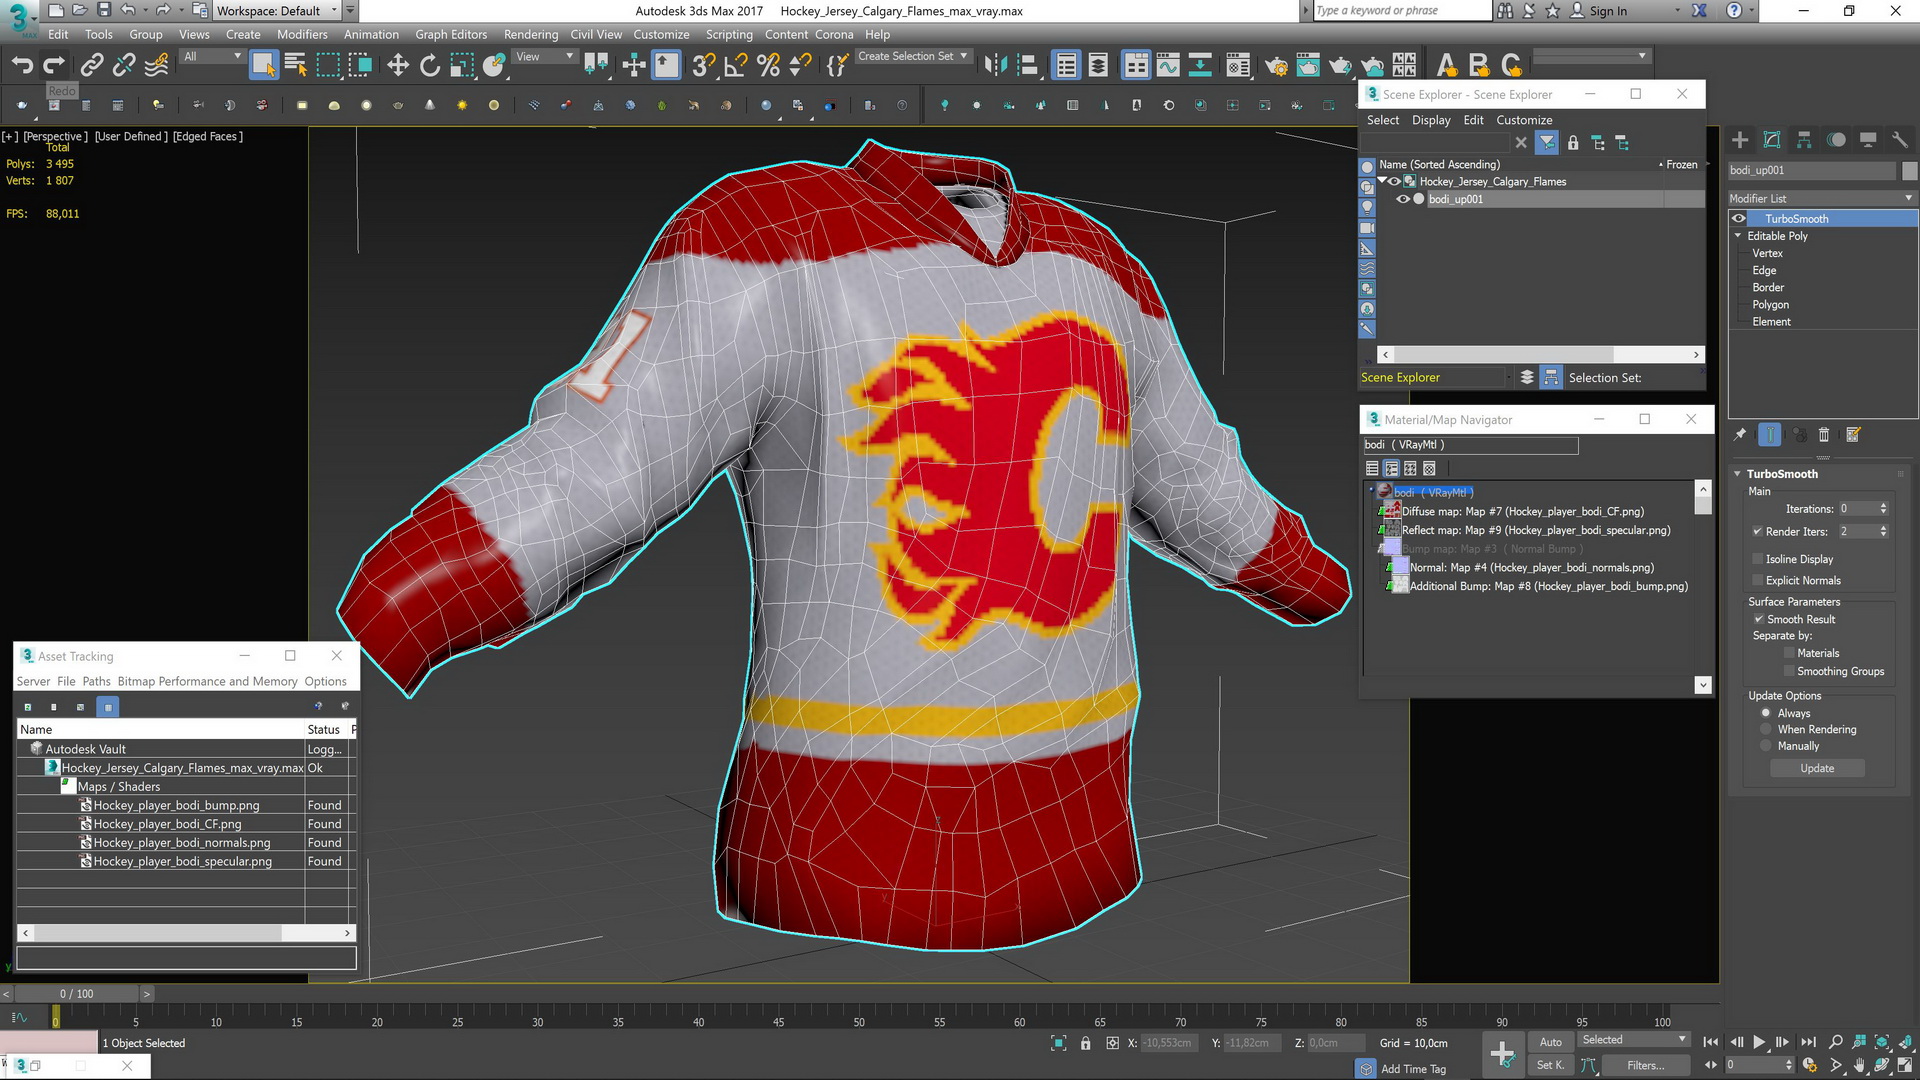1920x1080 pixels.
Task: Remove modifier with the trash icon
Action: click(x=1824, y=434)
